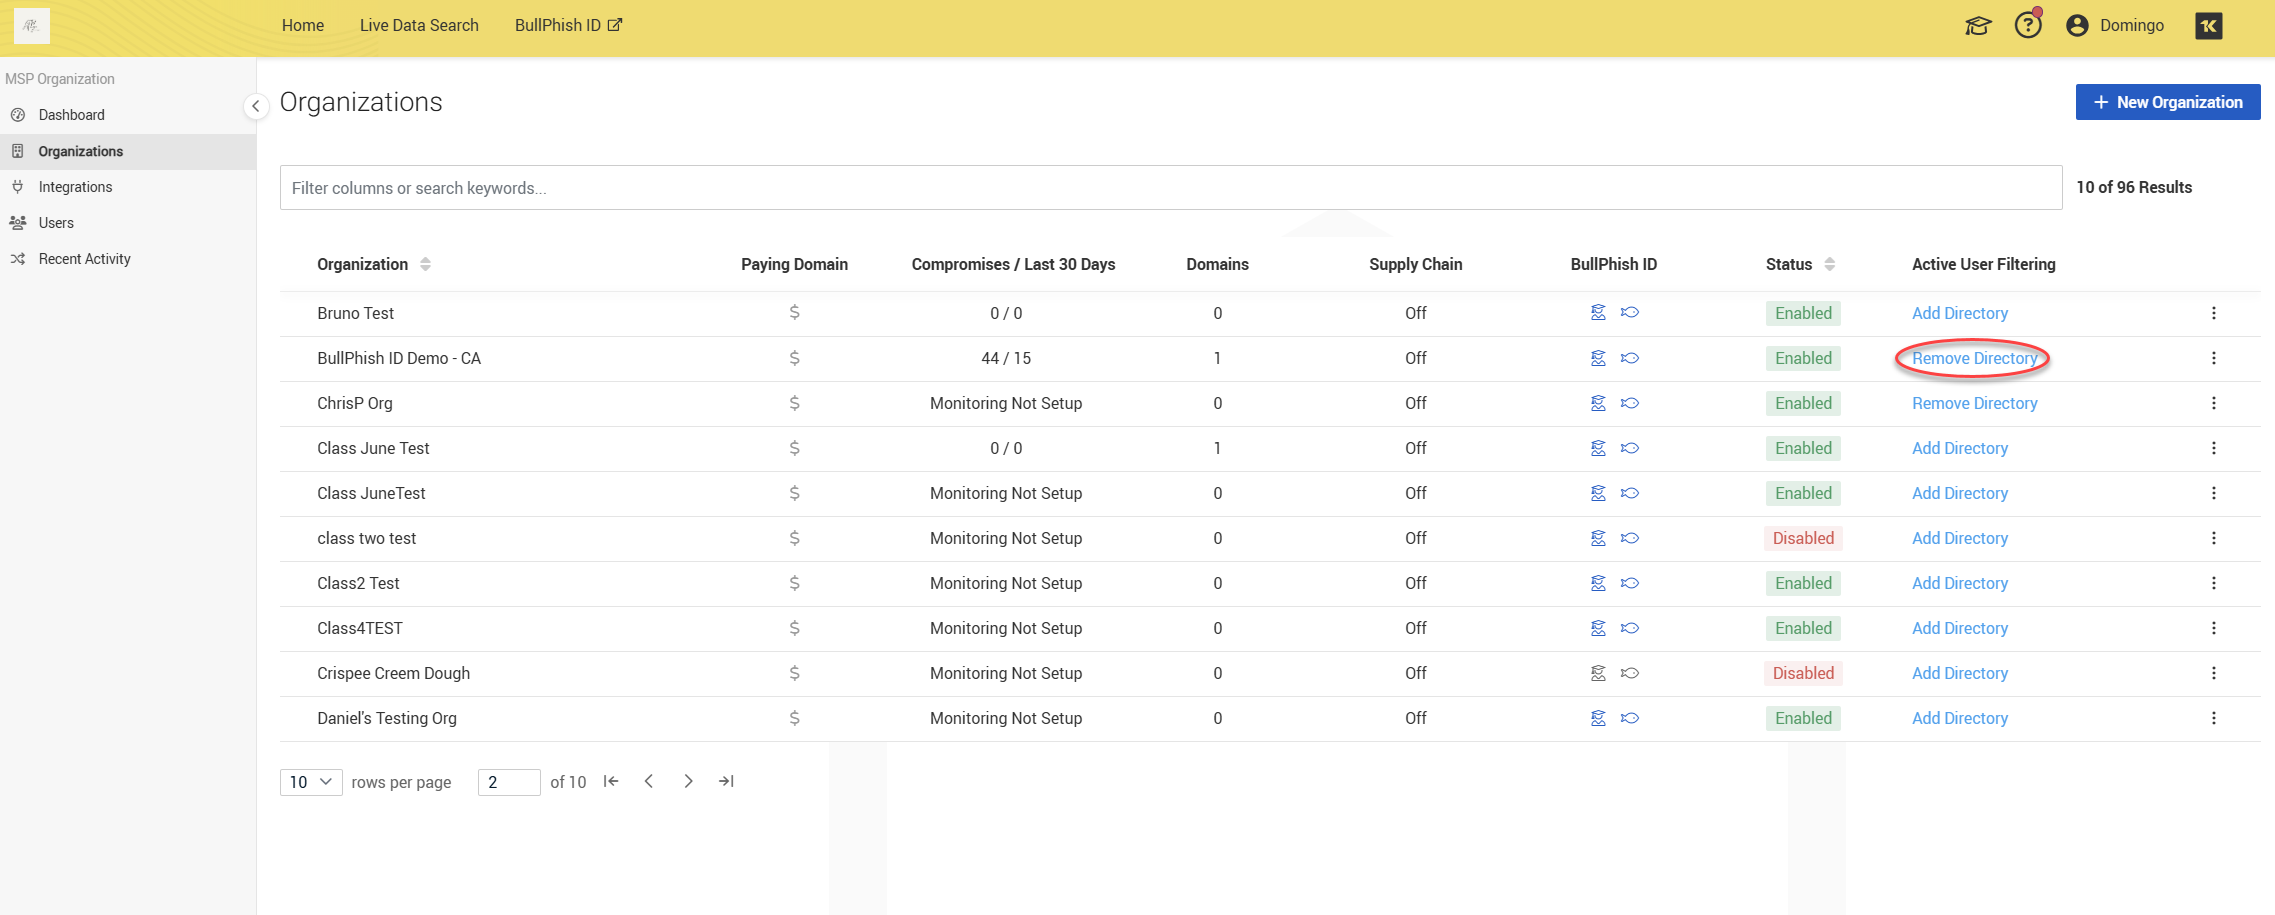Go to the last page of results
The image size is (2275, 915).
click(726, 782)
